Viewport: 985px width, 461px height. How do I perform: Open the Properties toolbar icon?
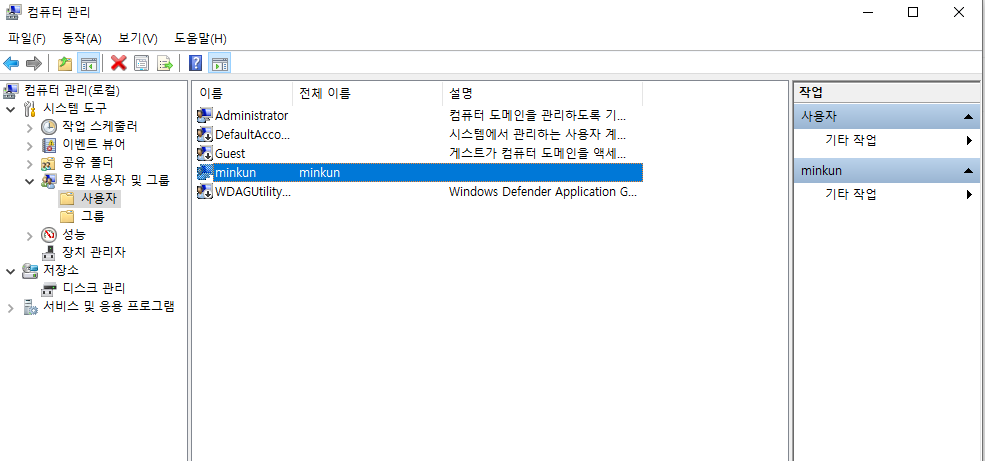[x=141, y=63]
